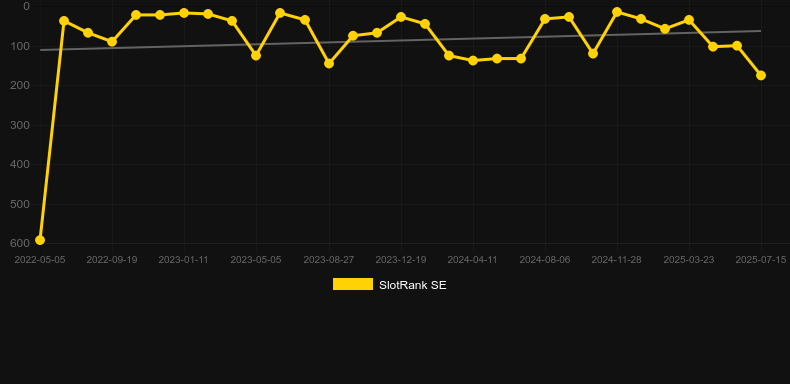Viewport: 790px width, 384px height.
Task: Click the 100 y-axis value label
Action: pos(20,46)
